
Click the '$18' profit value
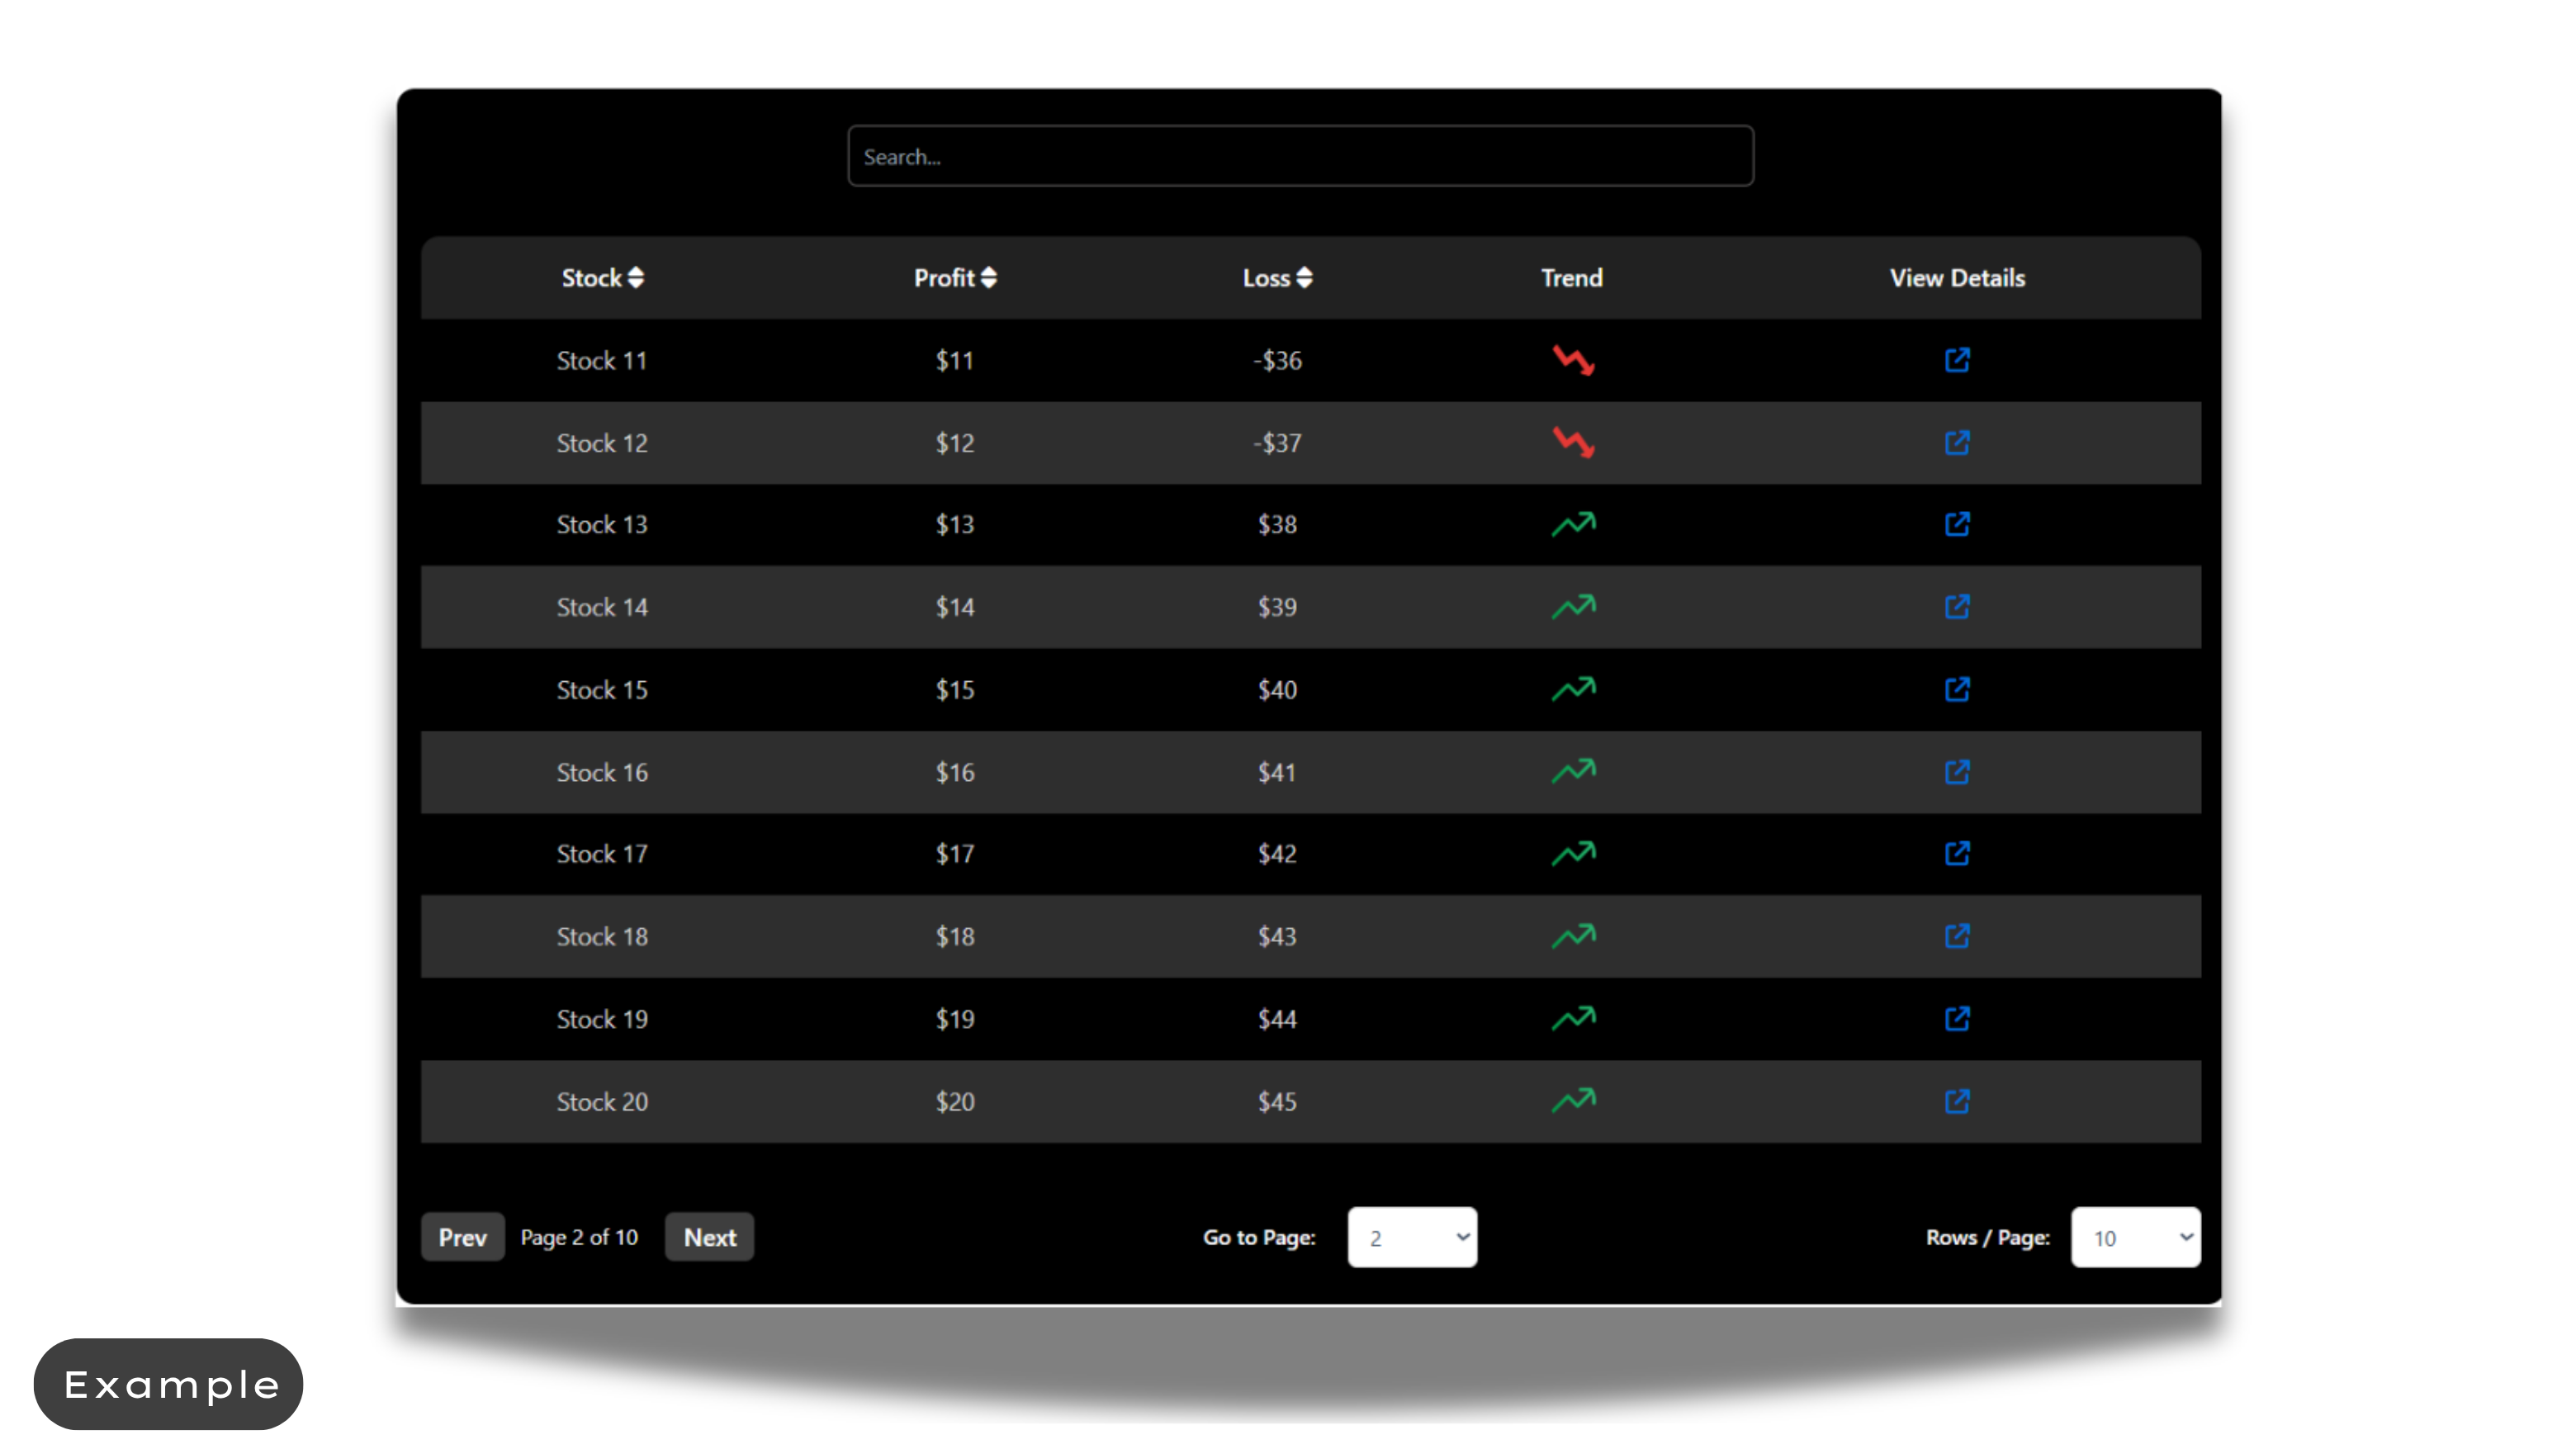pos(955,936)
